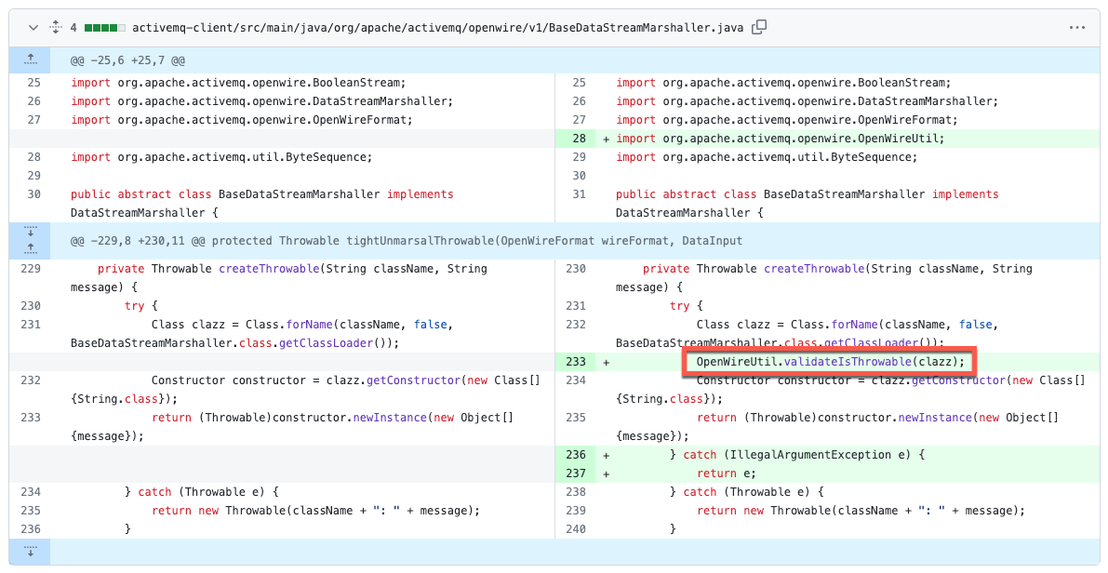
Task: Select the tightUnmarsalThrowable hunk header text
Action: coord(406,241)
